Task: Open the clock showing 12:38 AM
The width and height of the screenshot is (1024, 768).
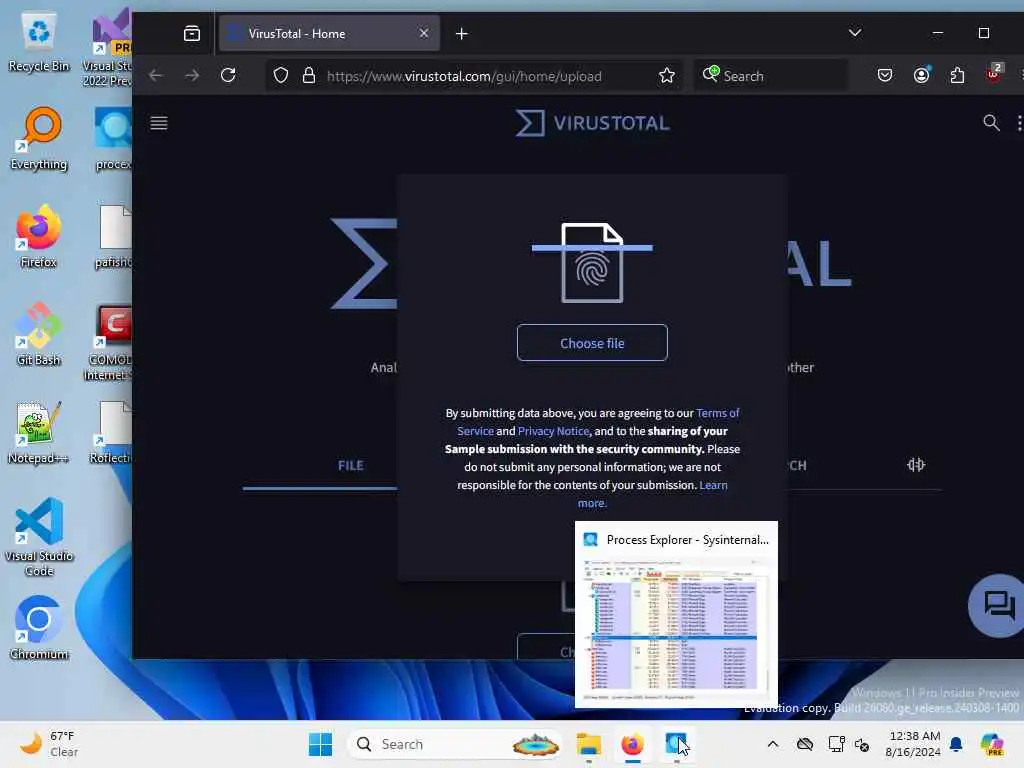Action: 913,744
